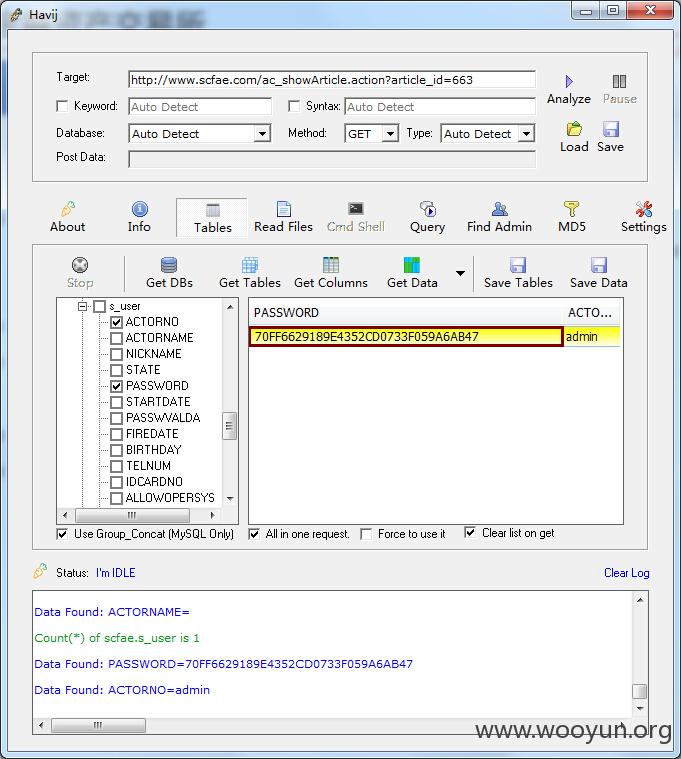Click the ACTO... column header
Screen dimensions: 681x759
[x=591, y=313]
